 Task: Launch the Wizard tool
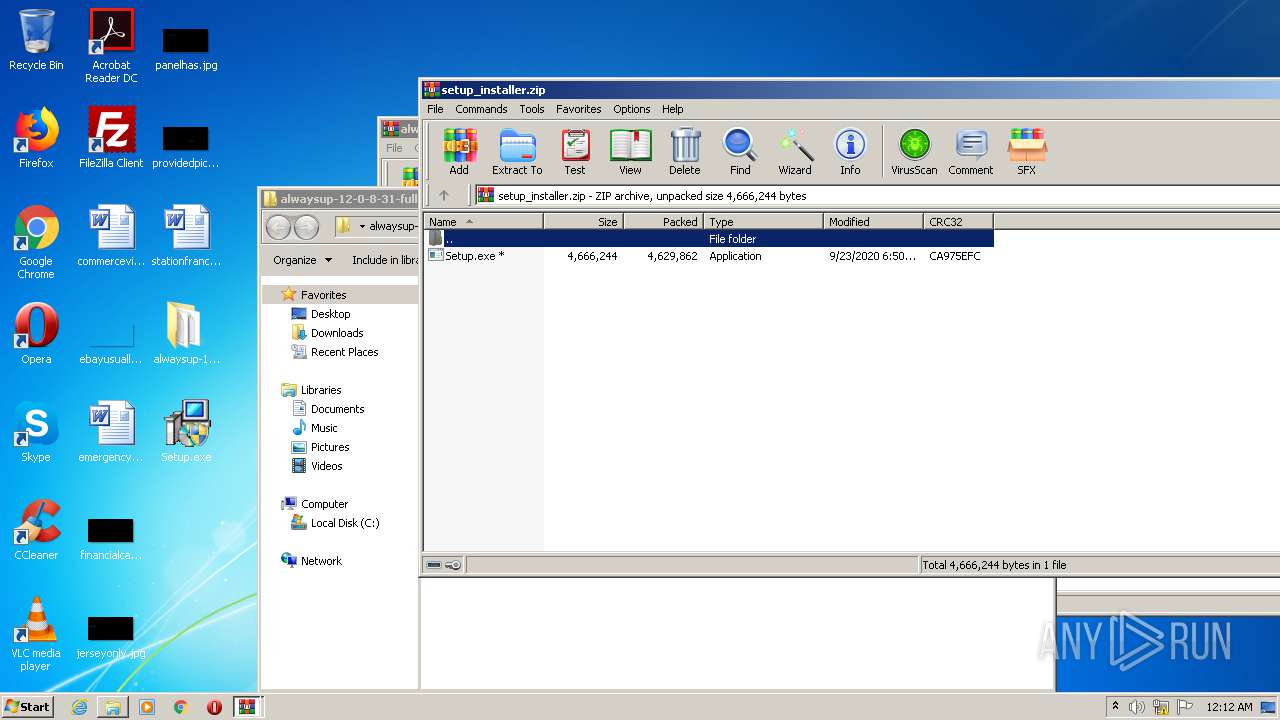(x=795, y=152)
